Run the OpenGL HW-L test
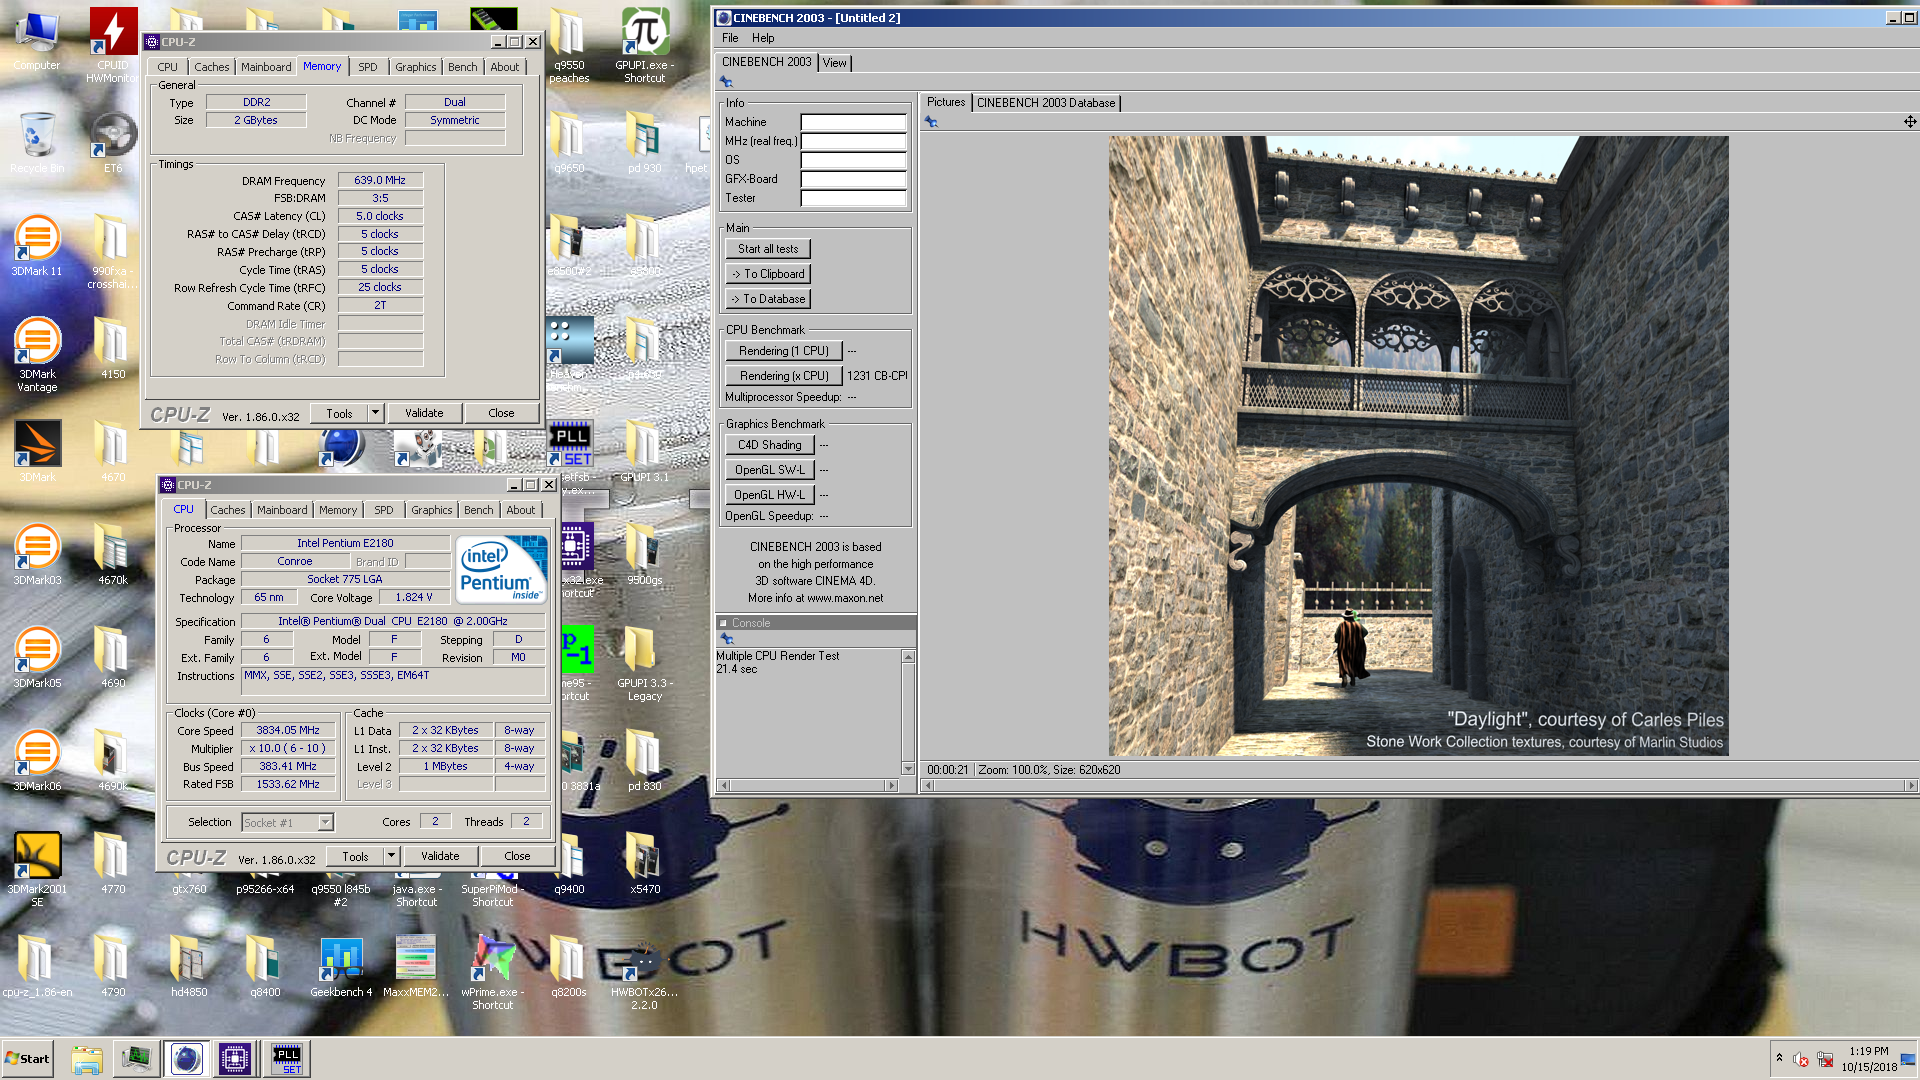1920x1080 pixels. coord(769,495)
